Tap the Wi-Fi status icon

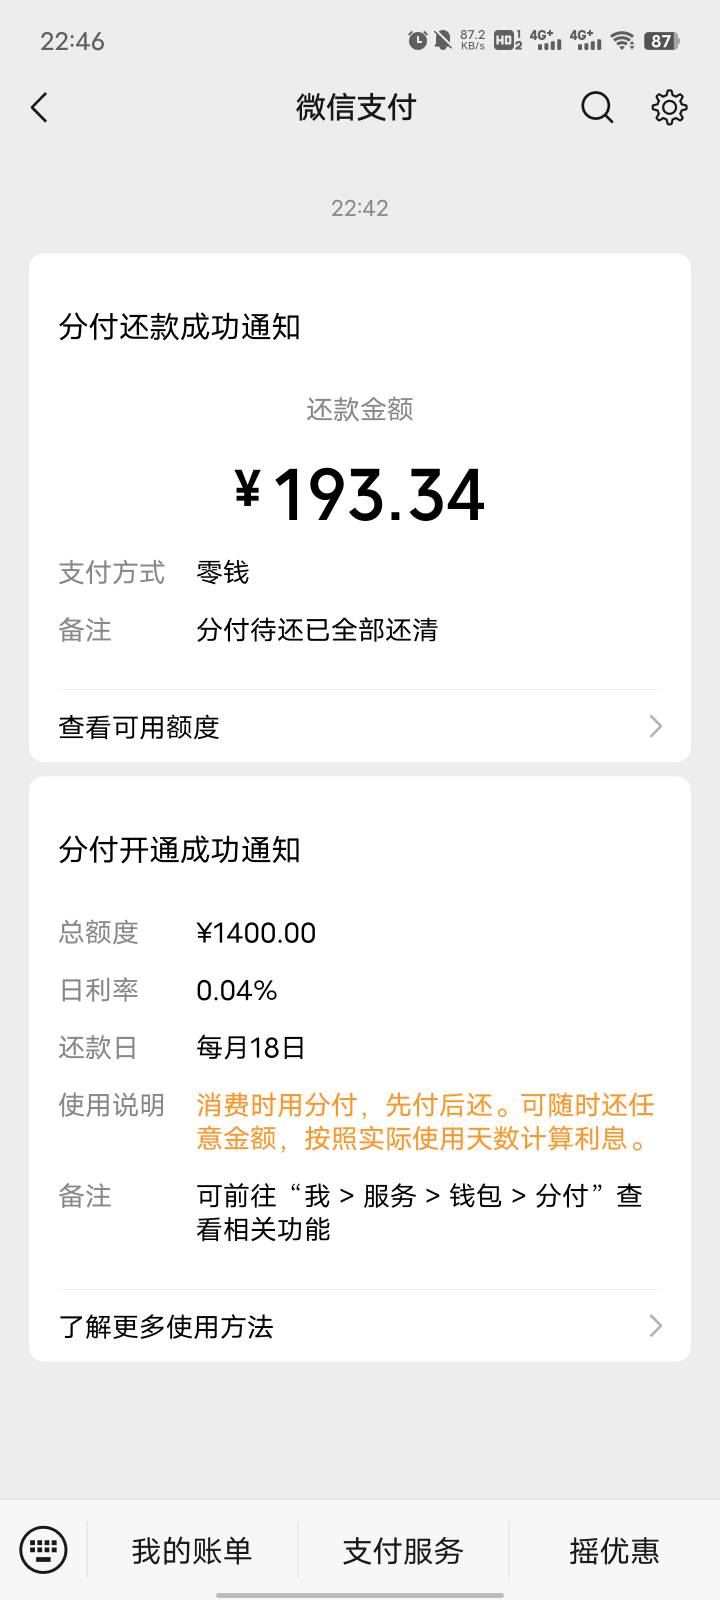tap(623, 41)
